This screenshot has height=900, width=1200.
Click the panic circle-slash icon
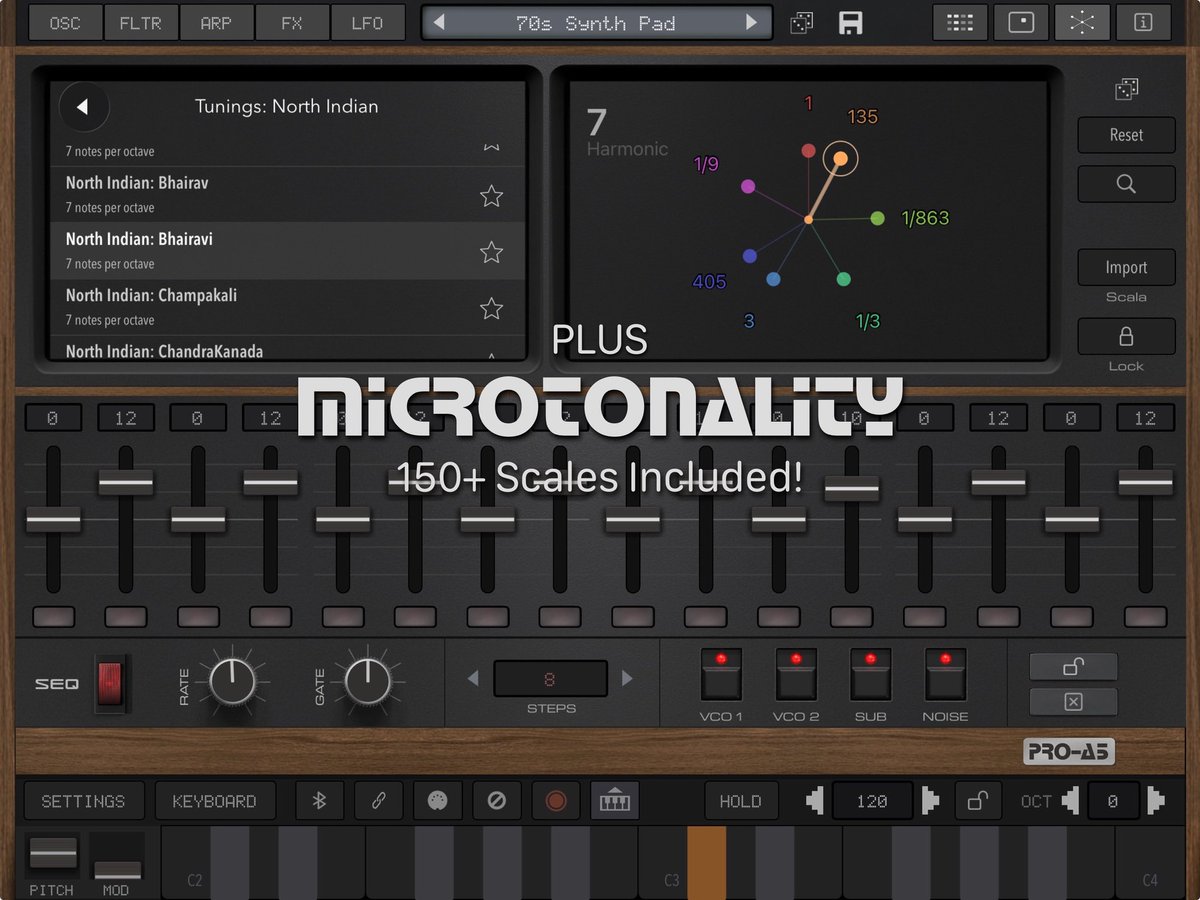(x=497, y=801)
